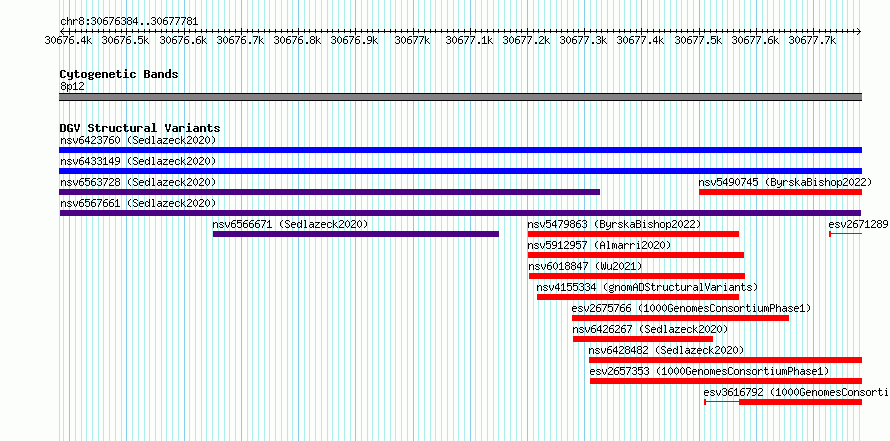Open nsv5490745 (ByrskaBishop2022) variant label
Viewport: 890px width, 441px height.
[785, 182]
